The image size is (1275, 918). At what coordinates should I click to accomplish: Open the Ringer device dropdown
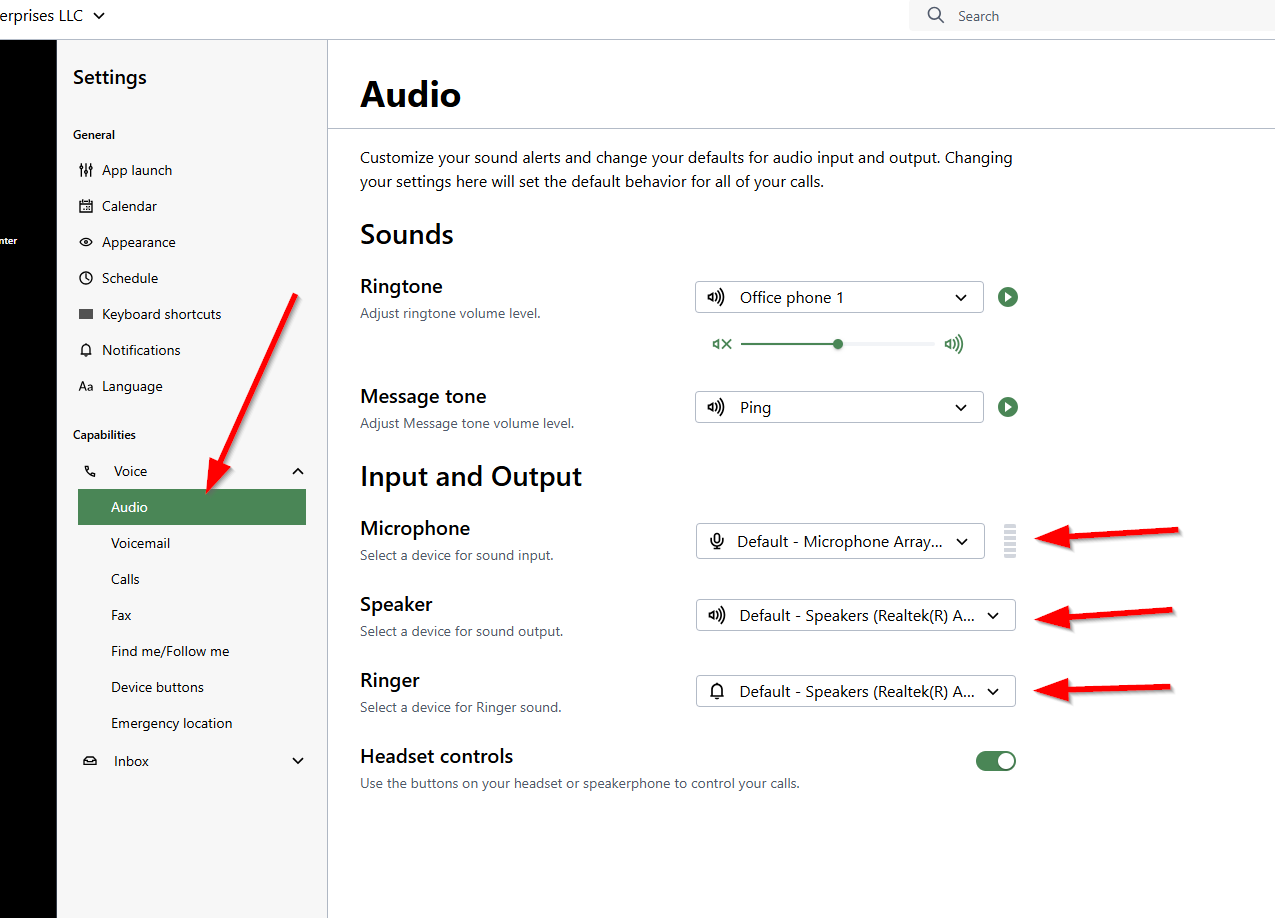(855, 691)
